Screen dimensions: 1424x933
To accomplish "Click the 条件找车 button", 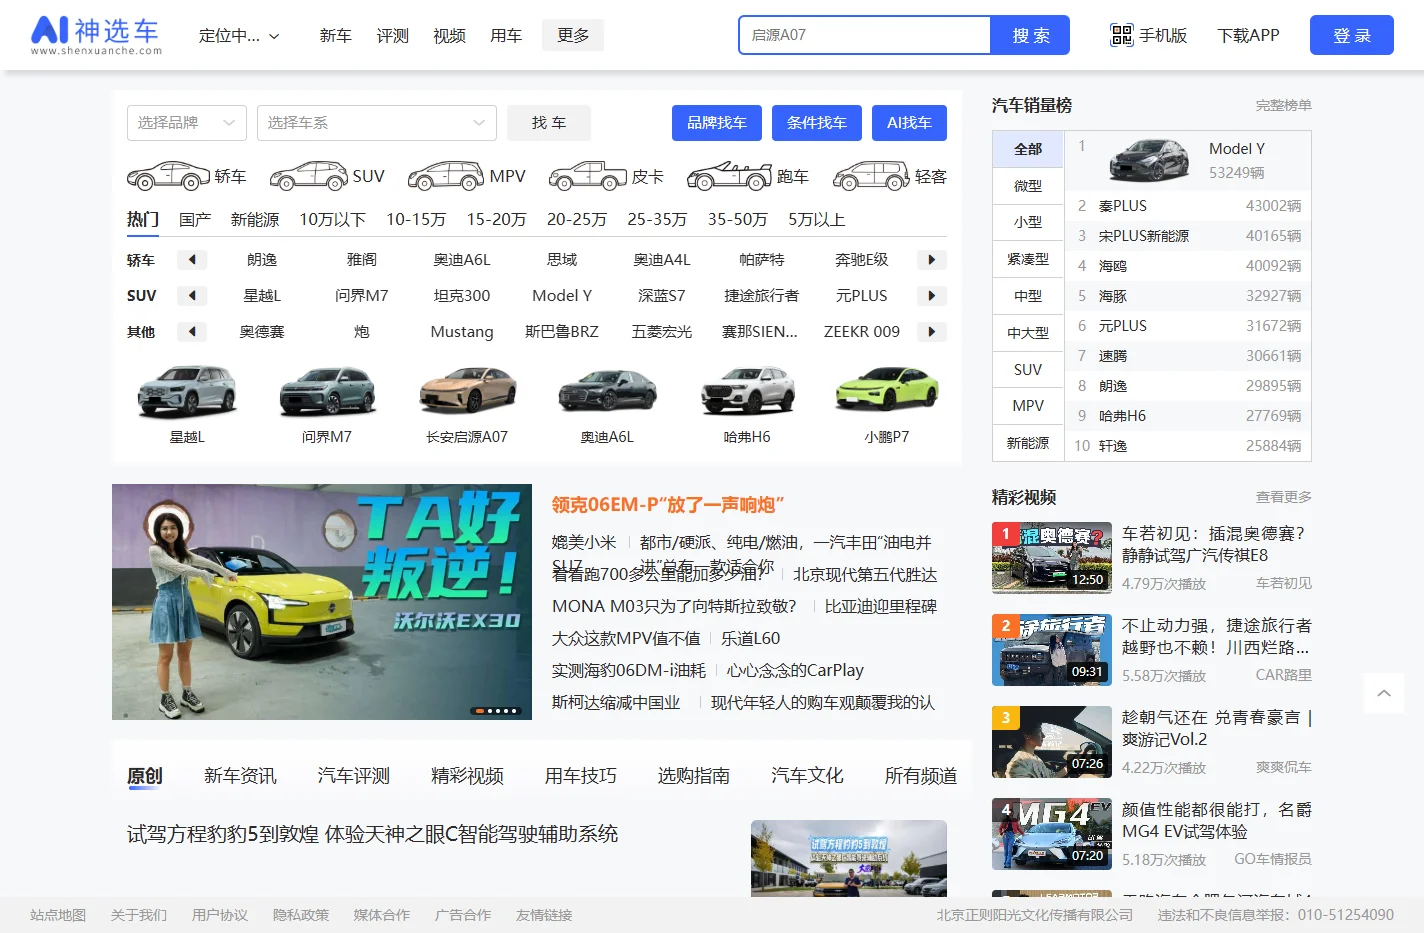I will (x=817, y=123).
